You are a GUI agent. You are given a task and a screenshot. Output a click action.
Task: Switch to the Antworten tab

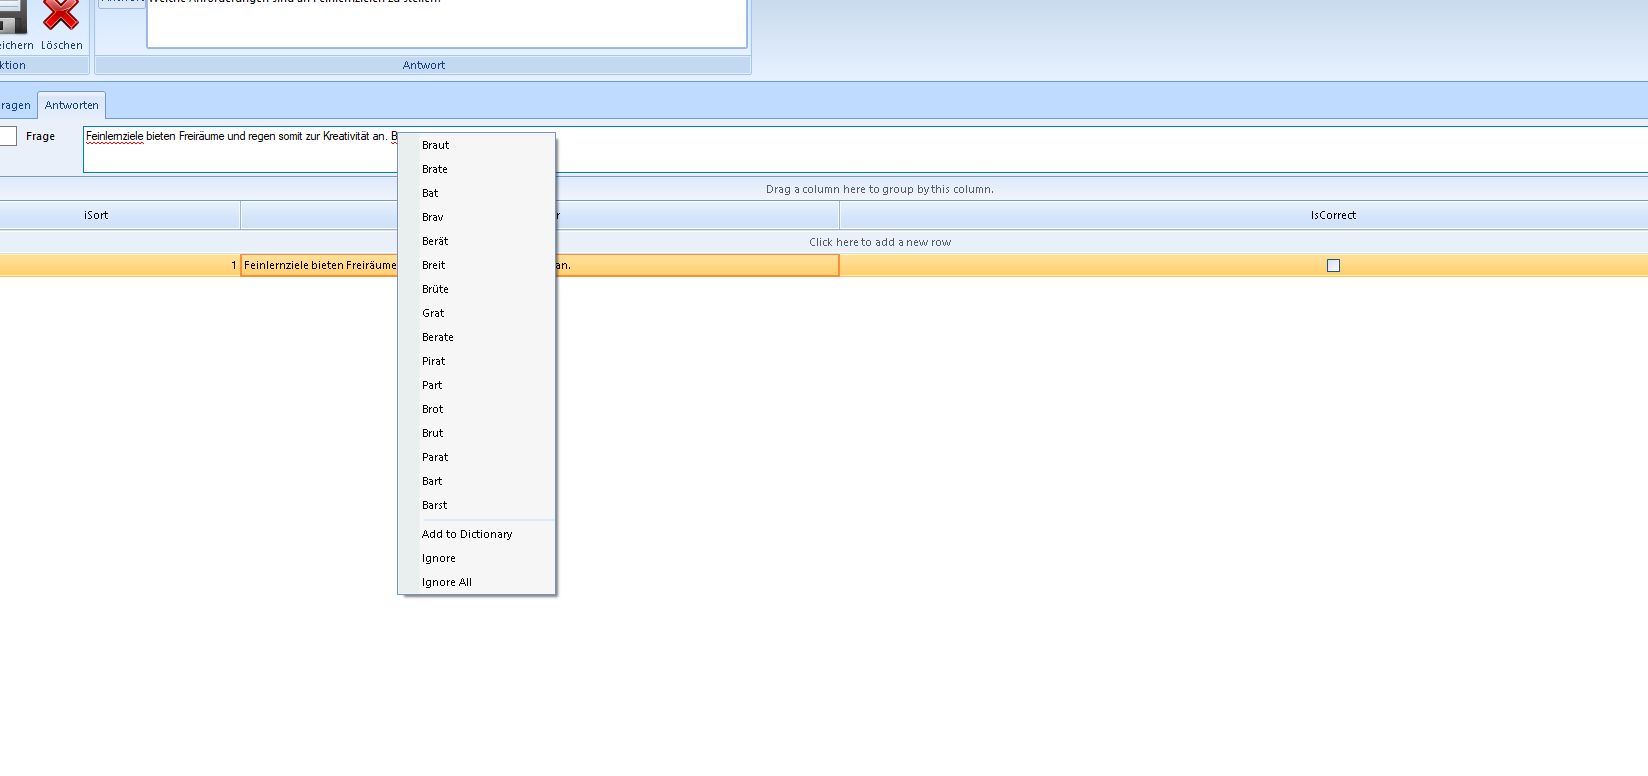point(72,105)
